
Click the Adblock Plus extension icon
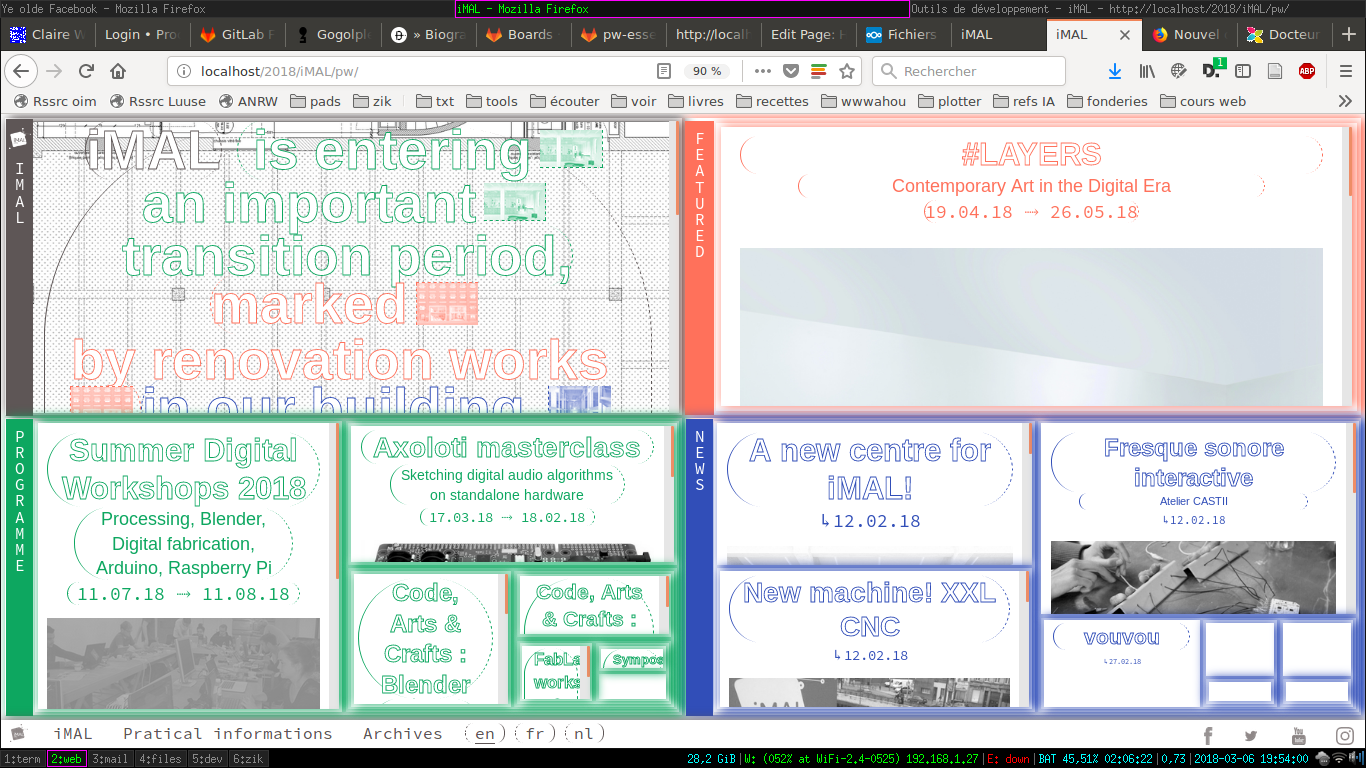1306,71
